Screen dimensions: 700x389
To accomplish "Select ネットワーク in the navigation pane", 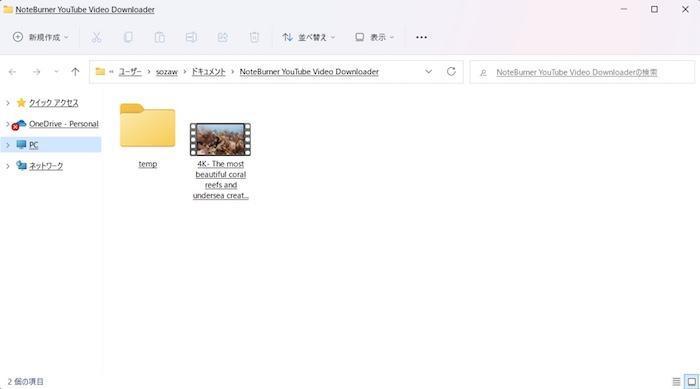I will point(46,166).
